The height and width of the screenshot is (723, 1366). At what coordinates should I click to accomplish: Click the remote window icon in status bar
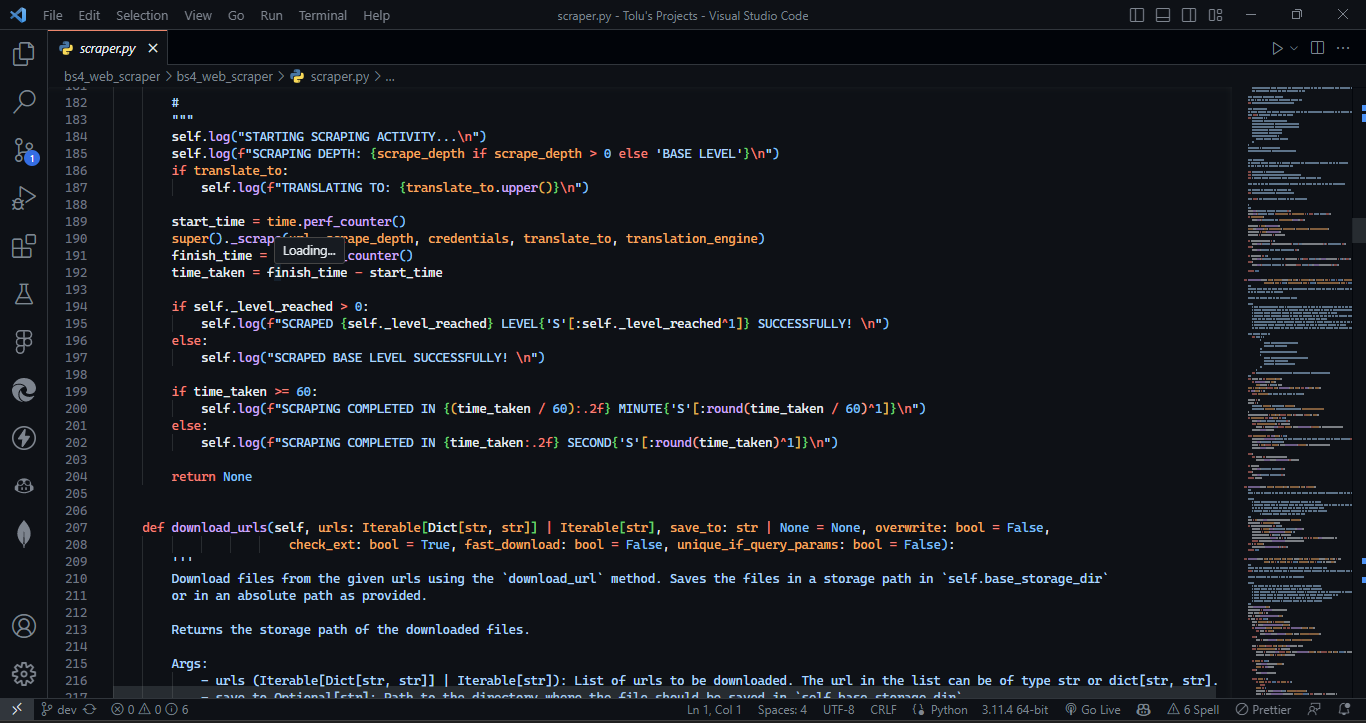16,709
